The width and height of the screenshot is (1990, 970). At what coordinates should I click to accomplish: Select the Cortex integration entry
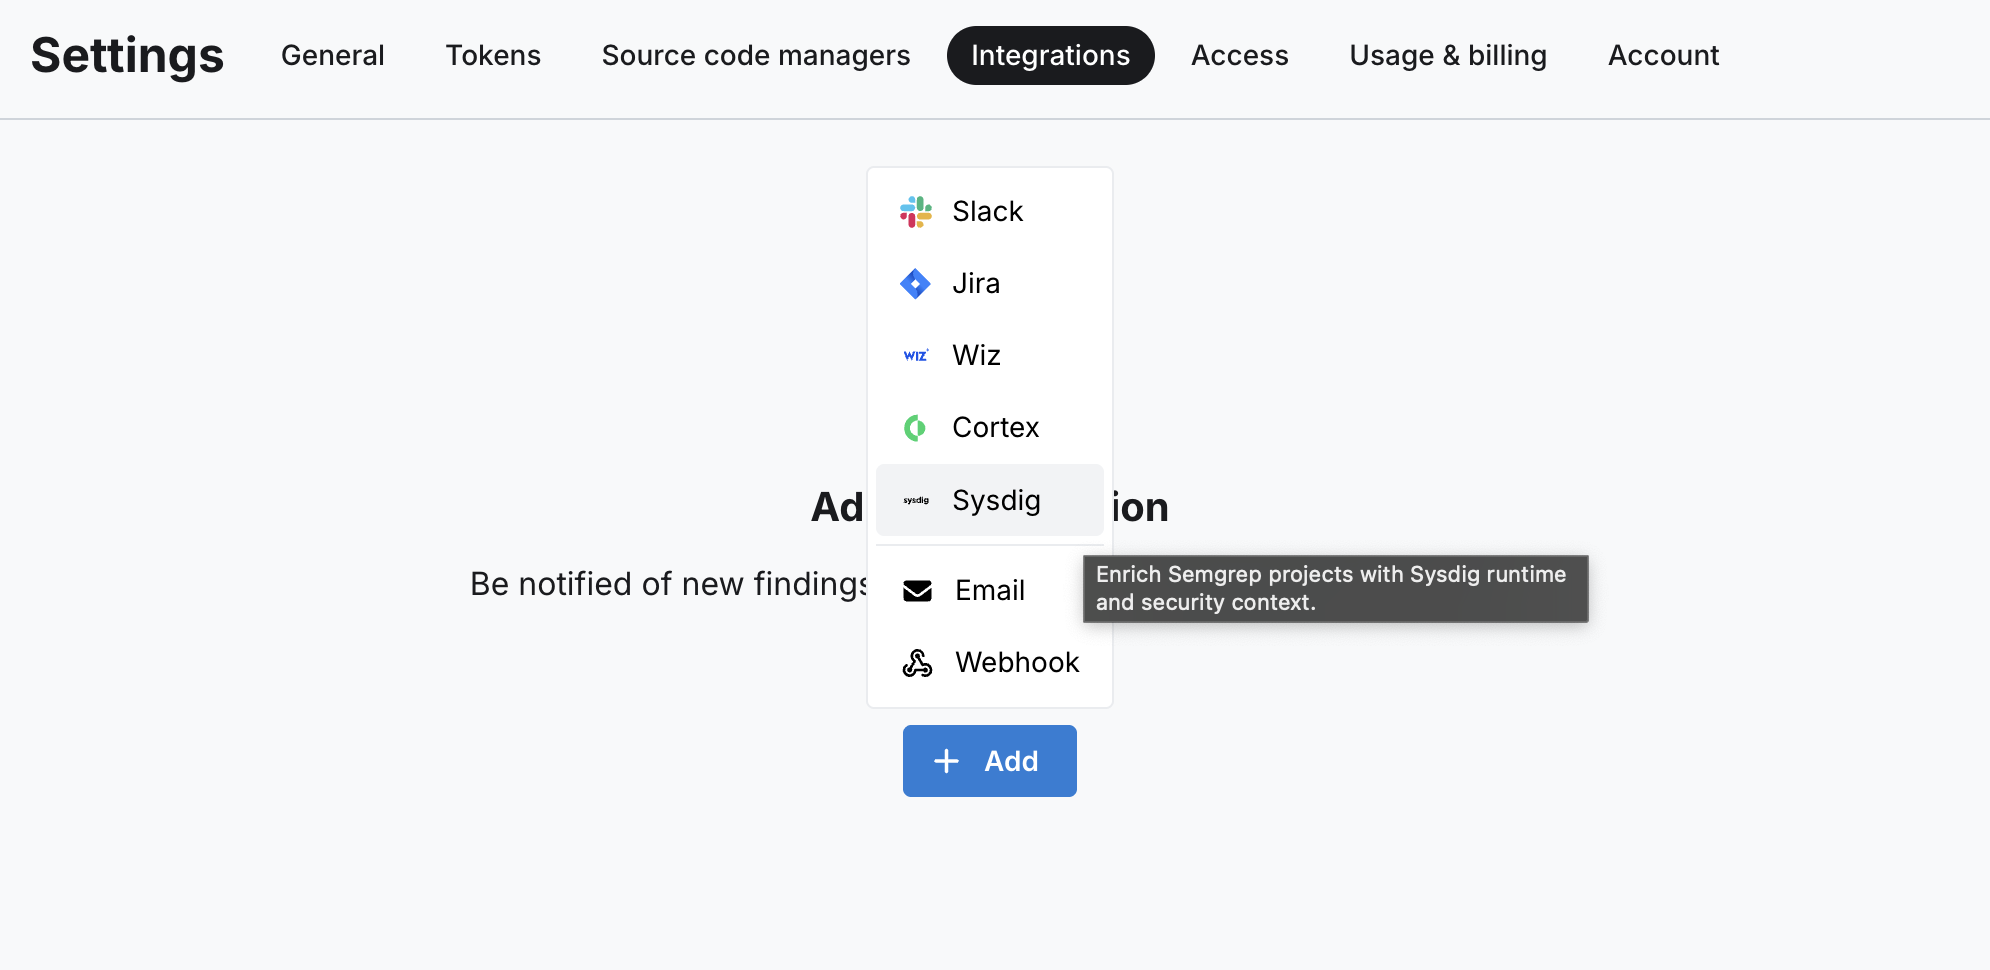(x=995, y=427)
